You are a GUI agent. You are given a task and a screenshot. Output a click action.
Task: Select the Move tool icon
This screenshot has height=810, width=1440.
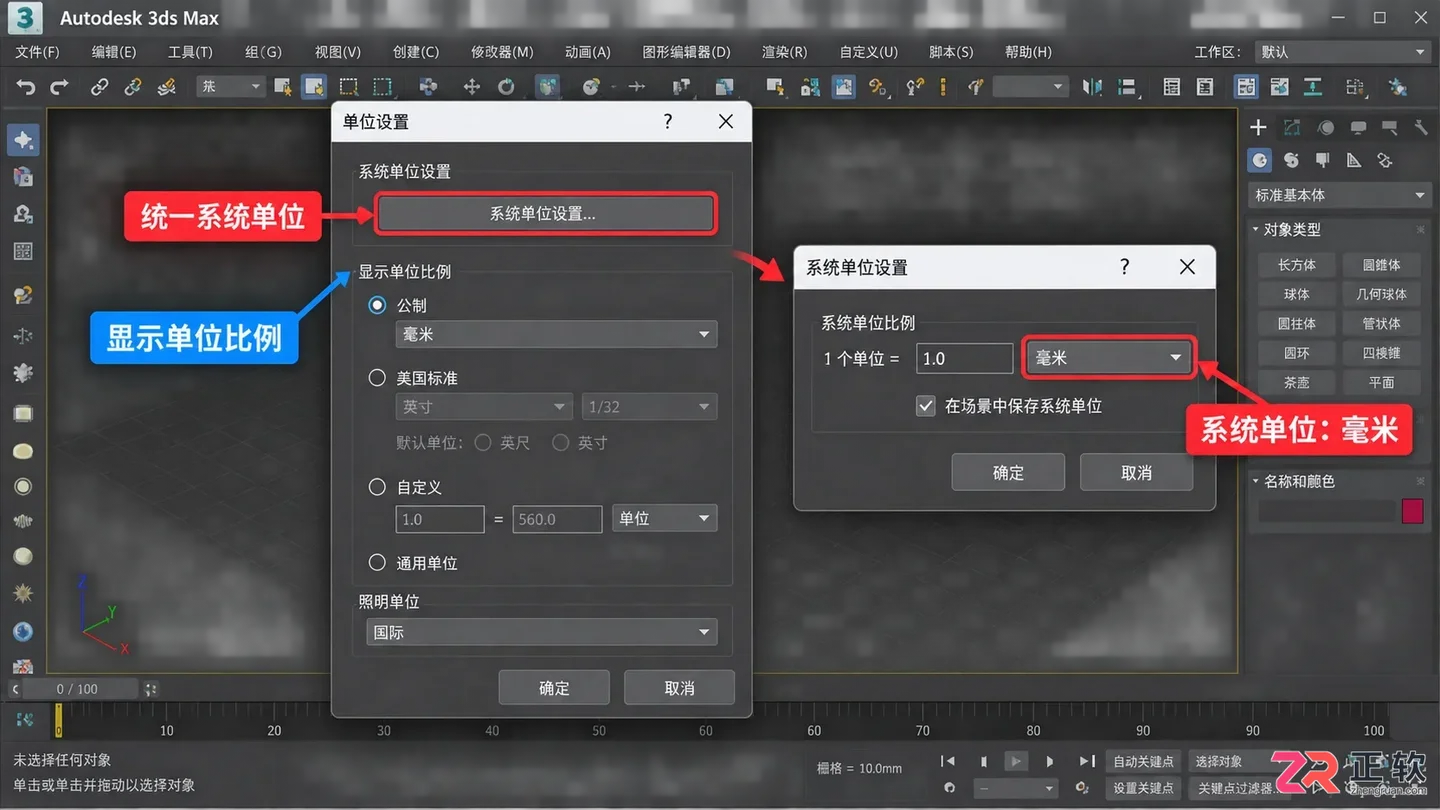[x=472, y=87]
